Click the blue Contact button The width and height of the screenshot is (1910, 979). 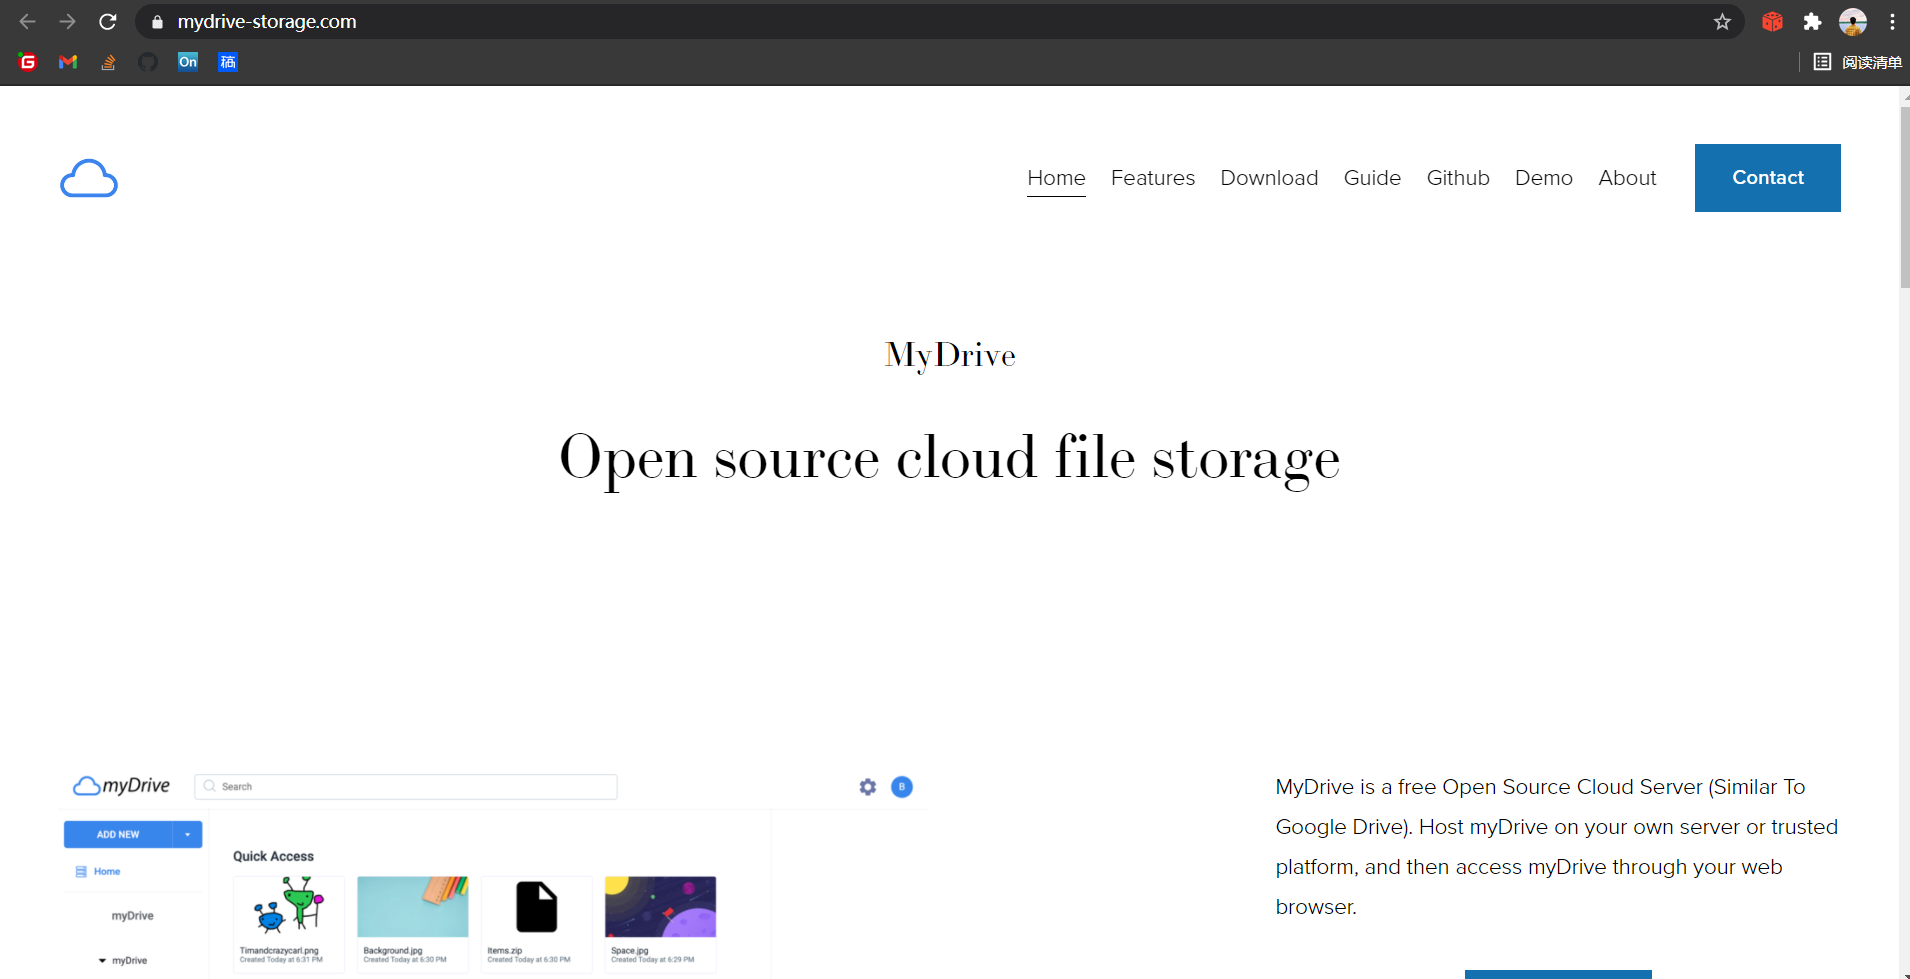pyautogui.click(x=1768, y=178)
